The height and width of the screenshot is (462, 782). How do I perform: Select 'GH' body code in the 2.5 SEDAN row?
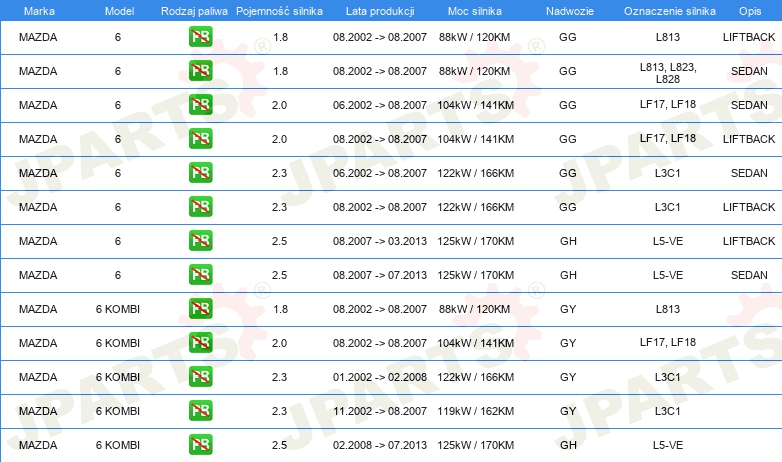pos(568,275)
